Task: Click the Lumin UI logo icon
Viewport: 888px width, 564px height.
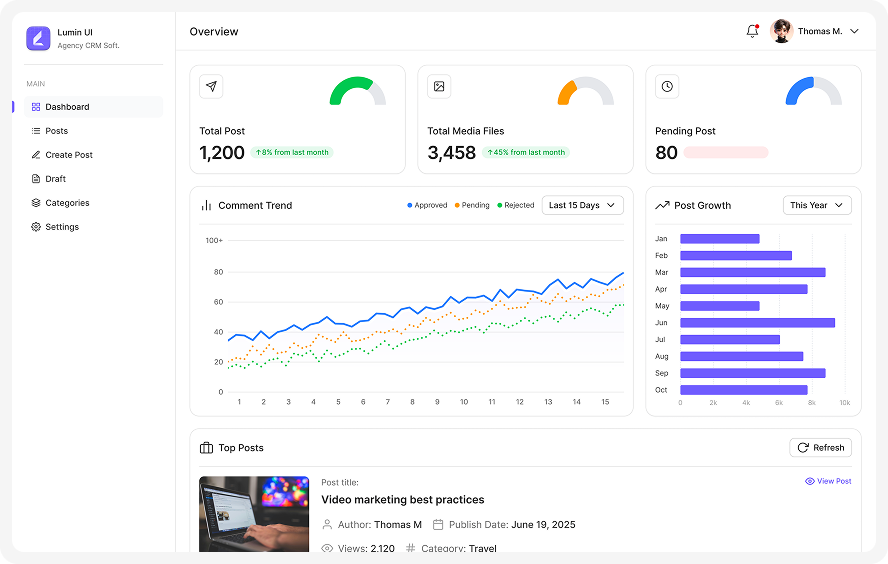Action: pyautogui.click(x=38, y=38)
